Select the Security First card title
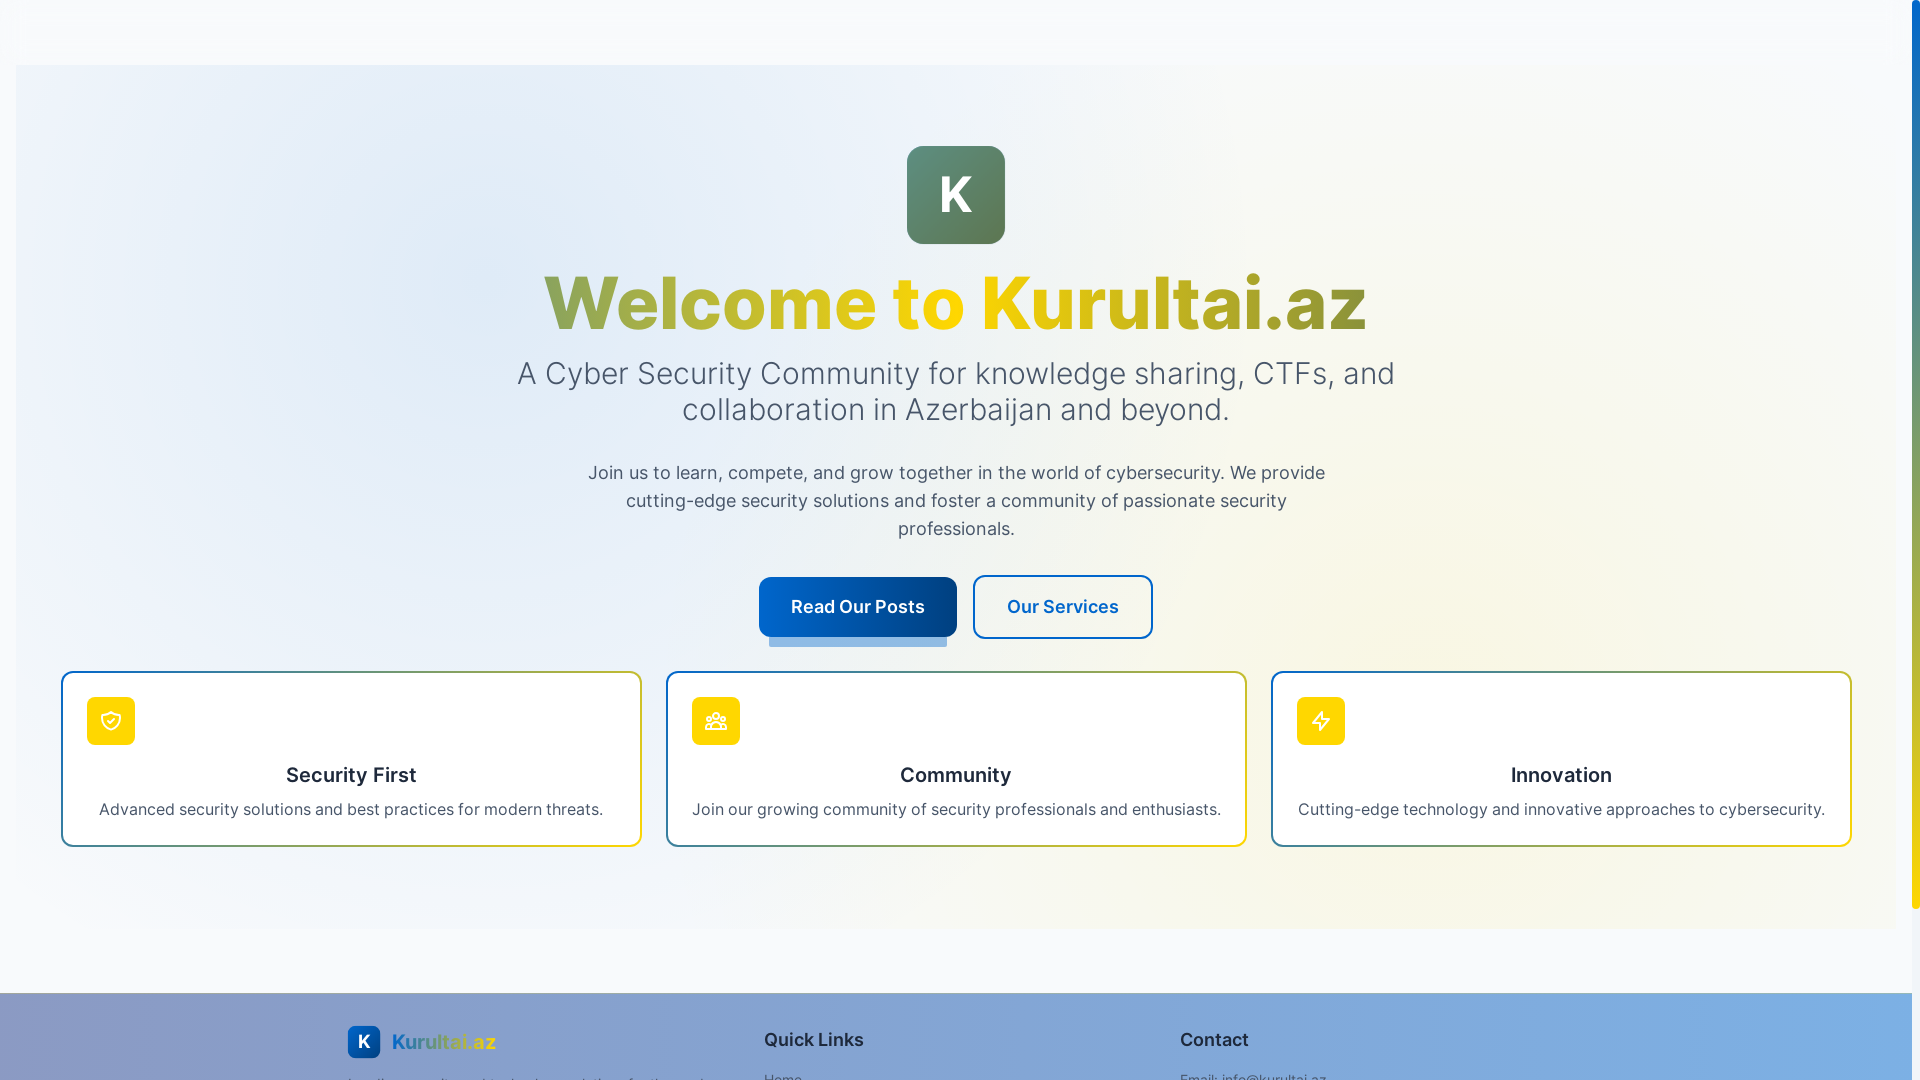The width and height of the screenshot is (1920, 1080). 351,775
